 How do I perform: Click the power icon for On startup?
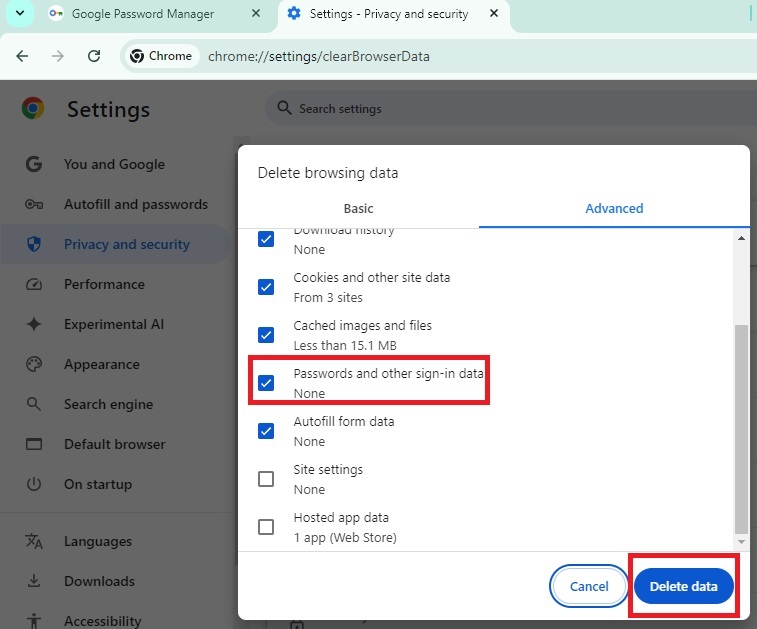pos(34,484)
